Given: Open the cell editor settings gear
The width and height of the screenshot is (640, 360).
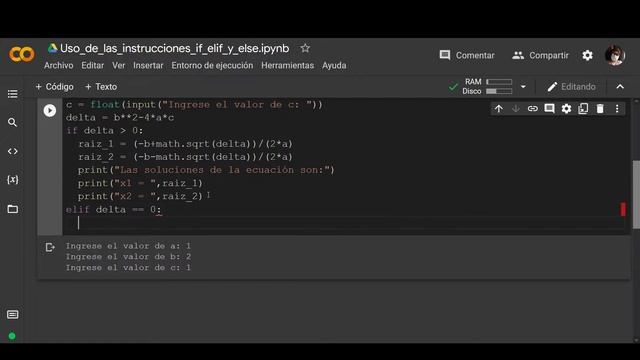Looking at the screenshot, I should 566,109.
